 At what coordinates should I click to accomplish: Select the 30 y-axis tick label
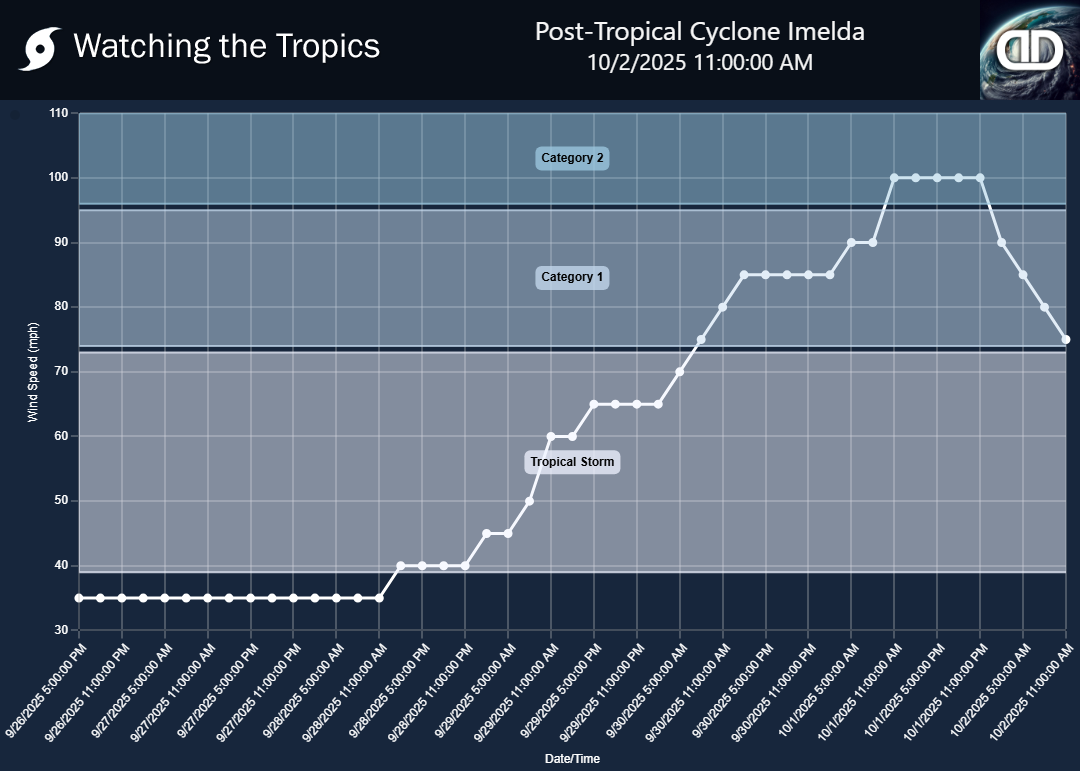pos(62,630)
